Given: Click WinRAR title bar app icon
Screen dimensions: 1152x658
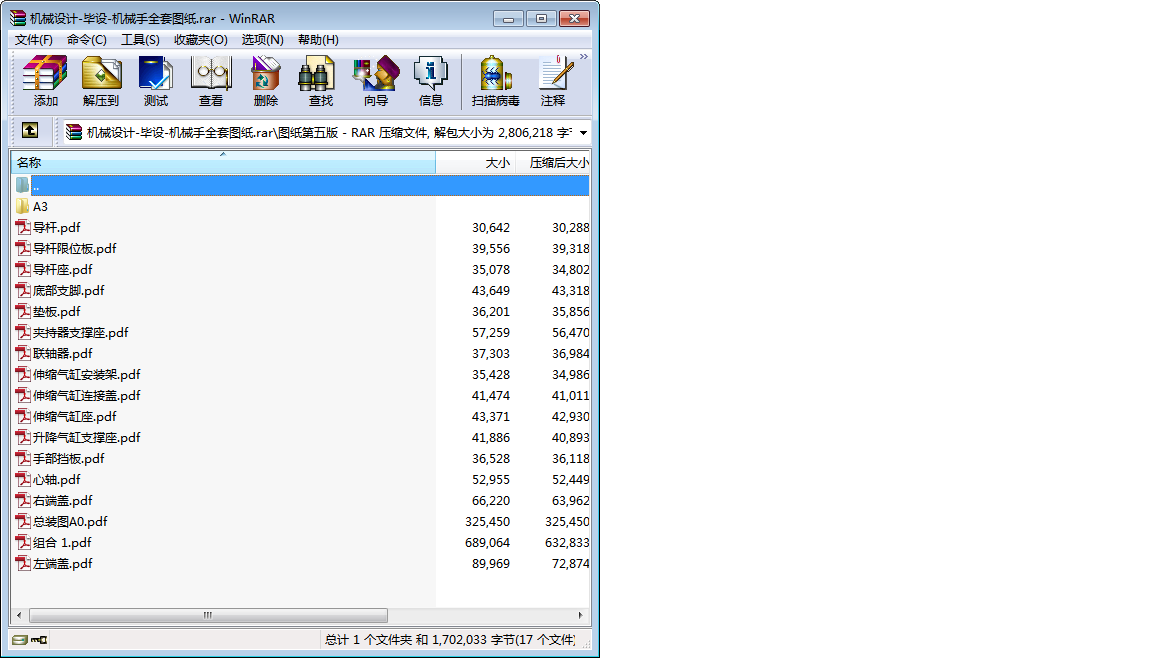Looking at the screenshot, I should 18,18.
